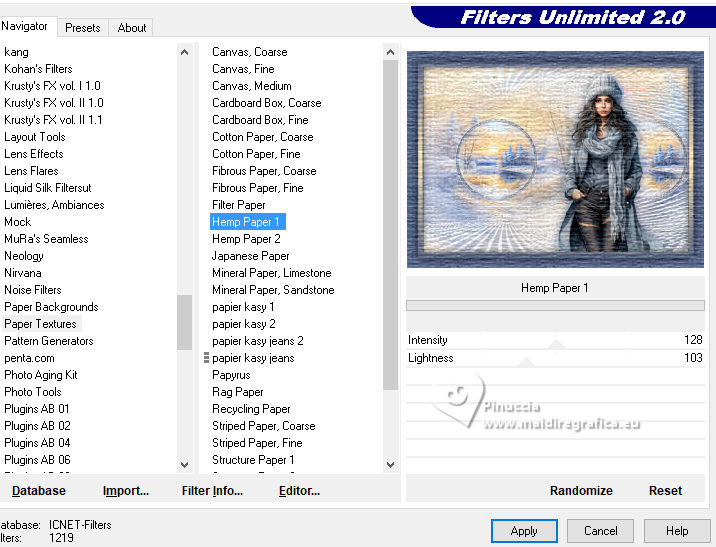Select MuRa's Seamless category
Image resolution: width=716 pixels, height=547 pixels.
click(46, 239)
